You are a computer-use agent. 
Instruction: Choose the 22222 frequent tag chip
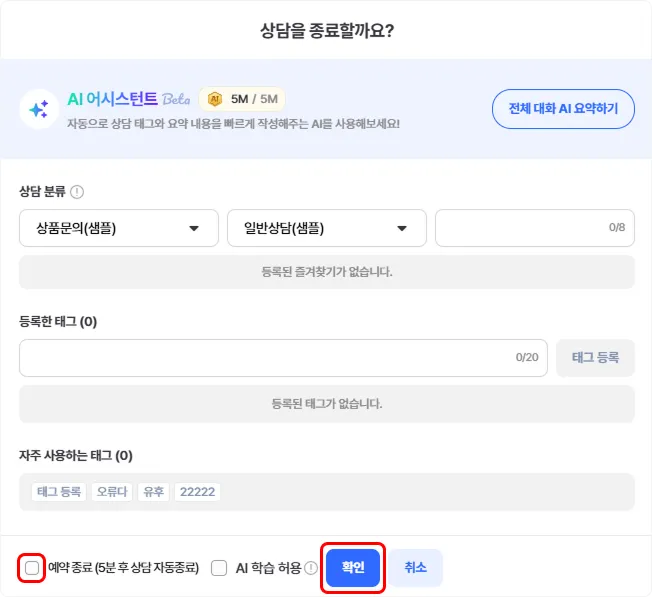(197, 492)
